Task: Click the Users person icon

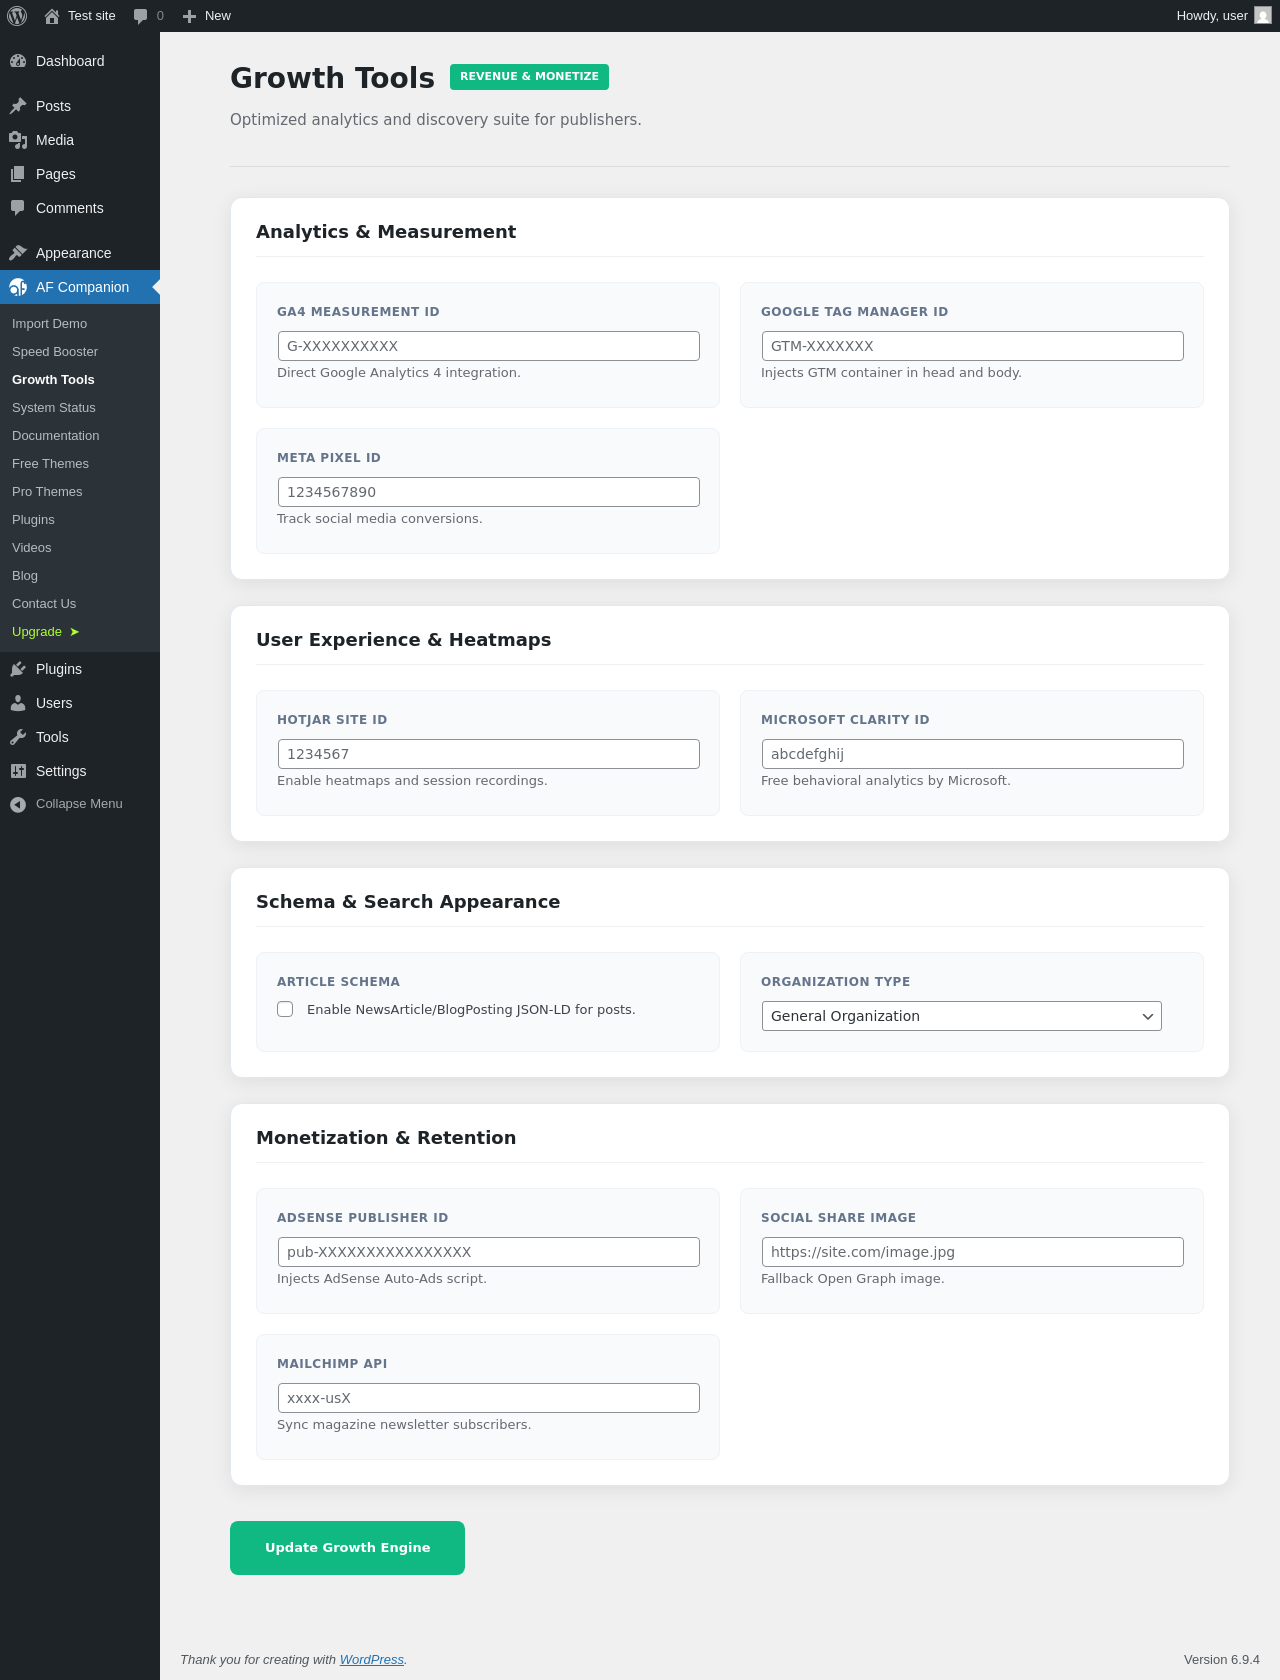Action: click(18, 703)
